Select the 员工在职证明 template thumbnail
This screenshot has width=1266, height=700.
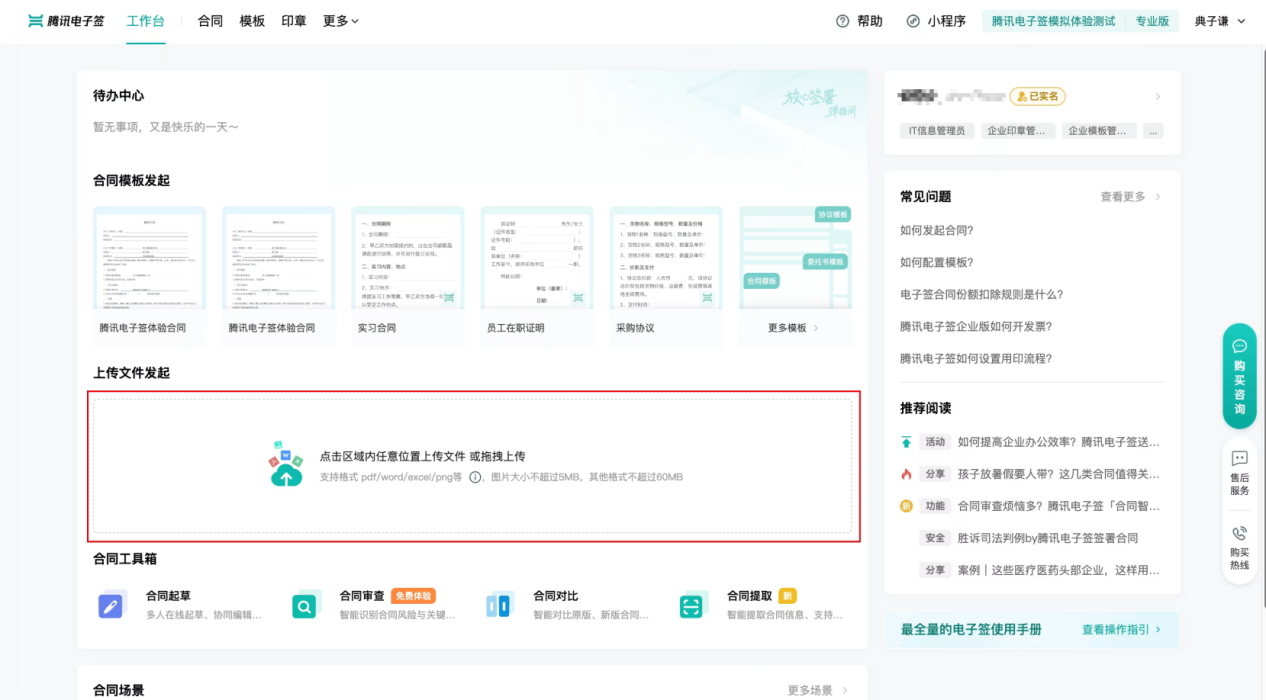tap(537, 258)
